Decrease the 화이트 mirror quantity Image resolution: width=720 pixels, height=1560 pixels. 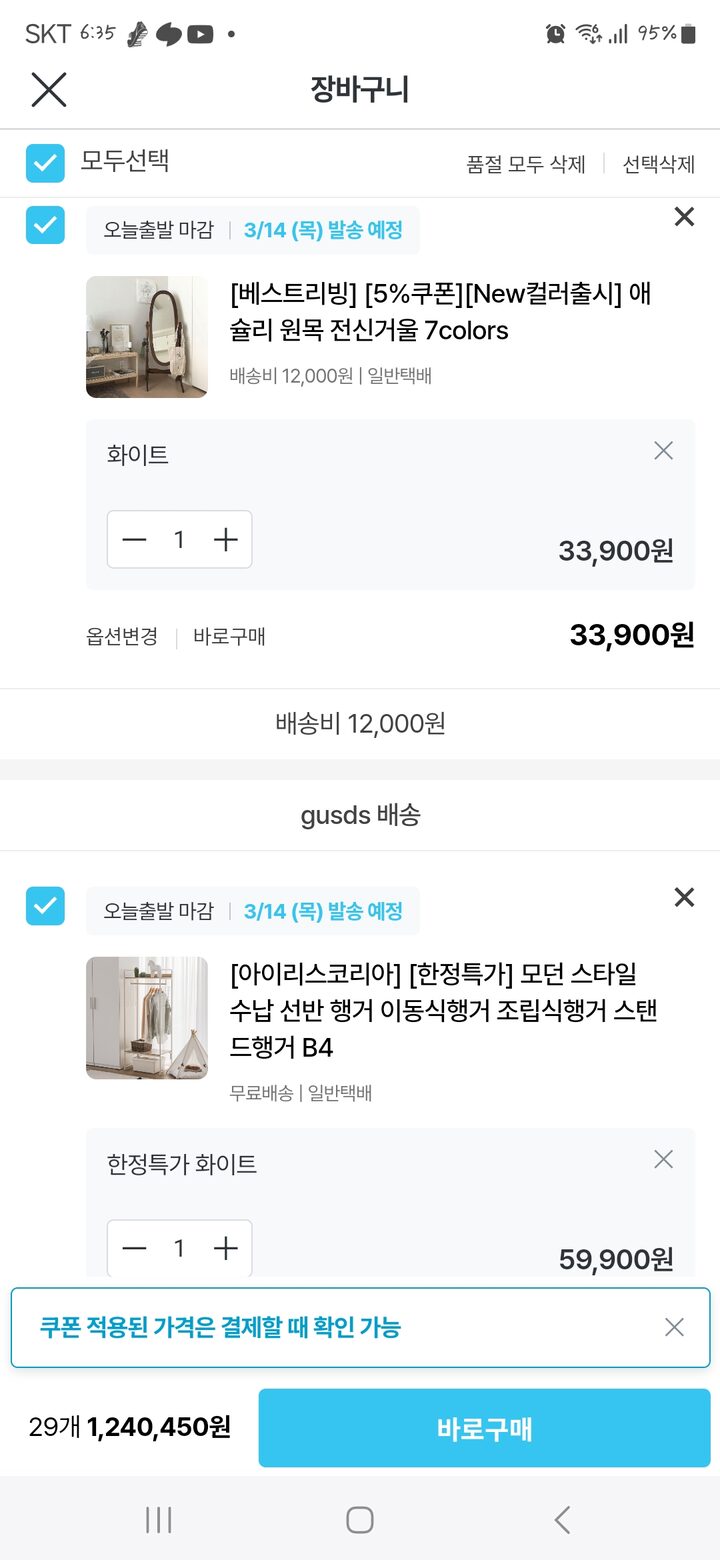pyautogui.click(x=134, y=540)
